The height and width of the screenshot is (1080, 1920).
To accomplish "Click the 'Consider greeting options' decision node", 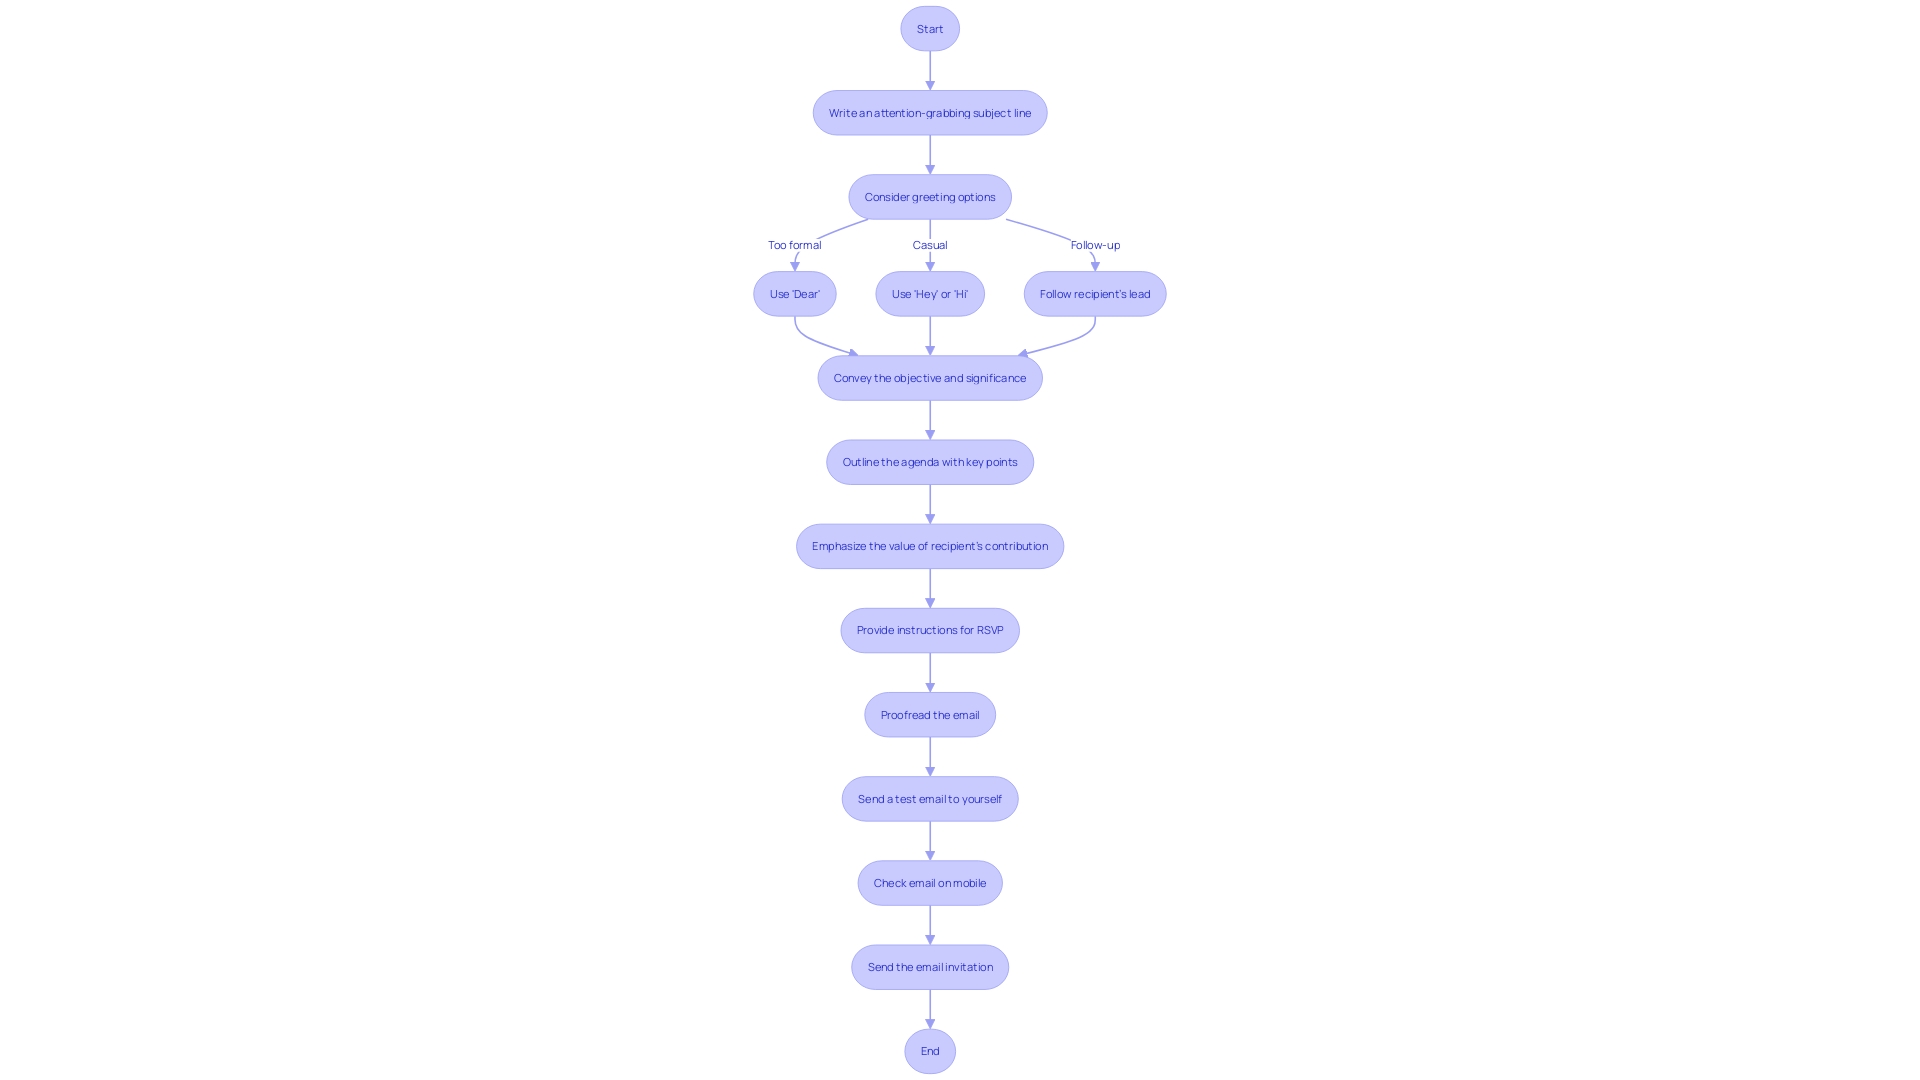I will 930,196.
